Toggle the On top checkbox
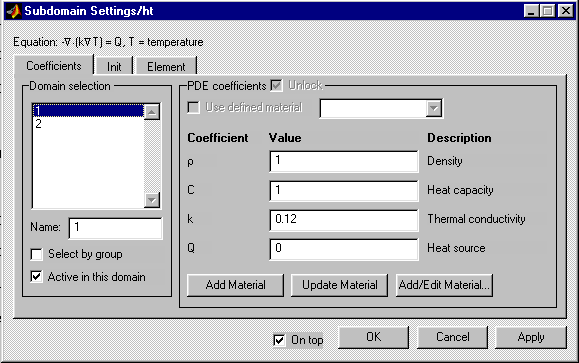The height and width of the screenshot is (363, 579). pyautogui.click(x=279, y=340)
